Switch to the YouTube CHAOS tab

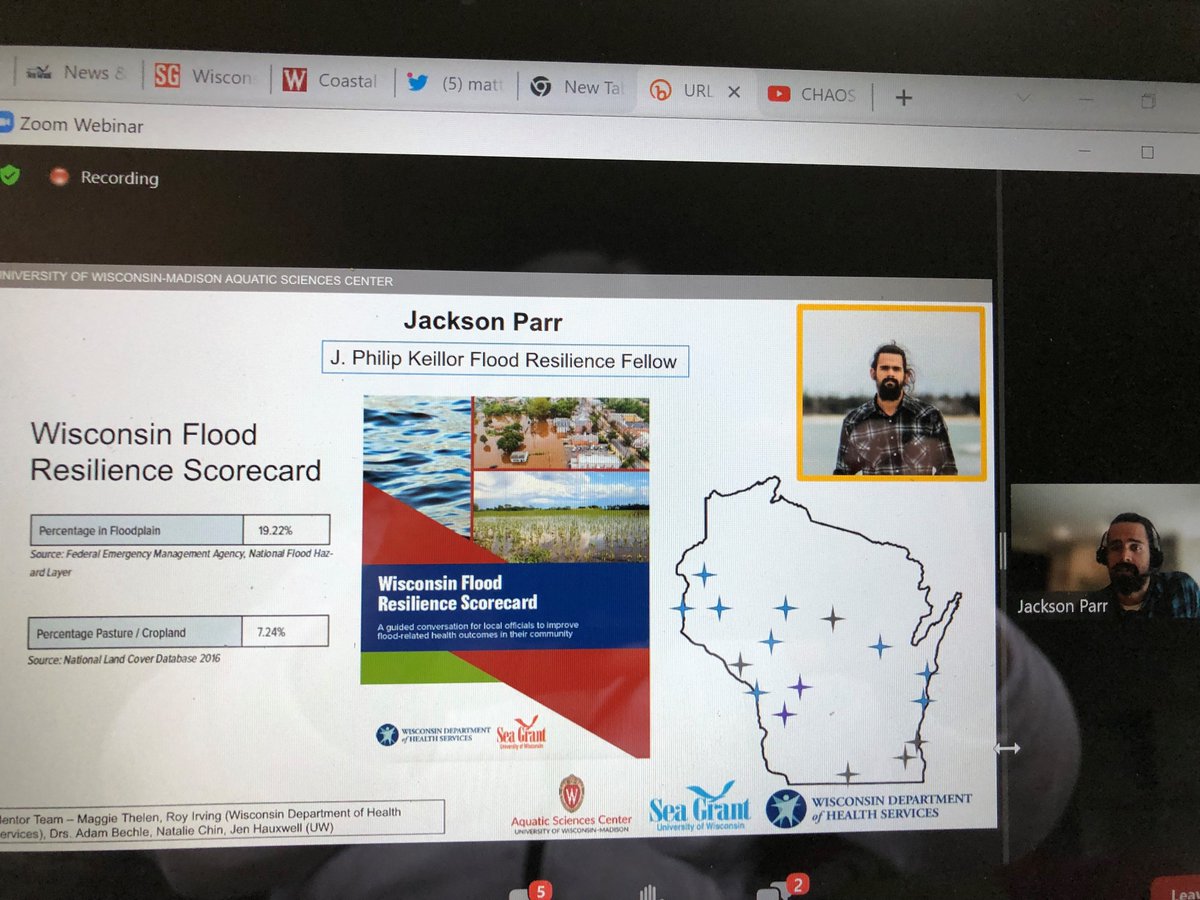[812, 94]
